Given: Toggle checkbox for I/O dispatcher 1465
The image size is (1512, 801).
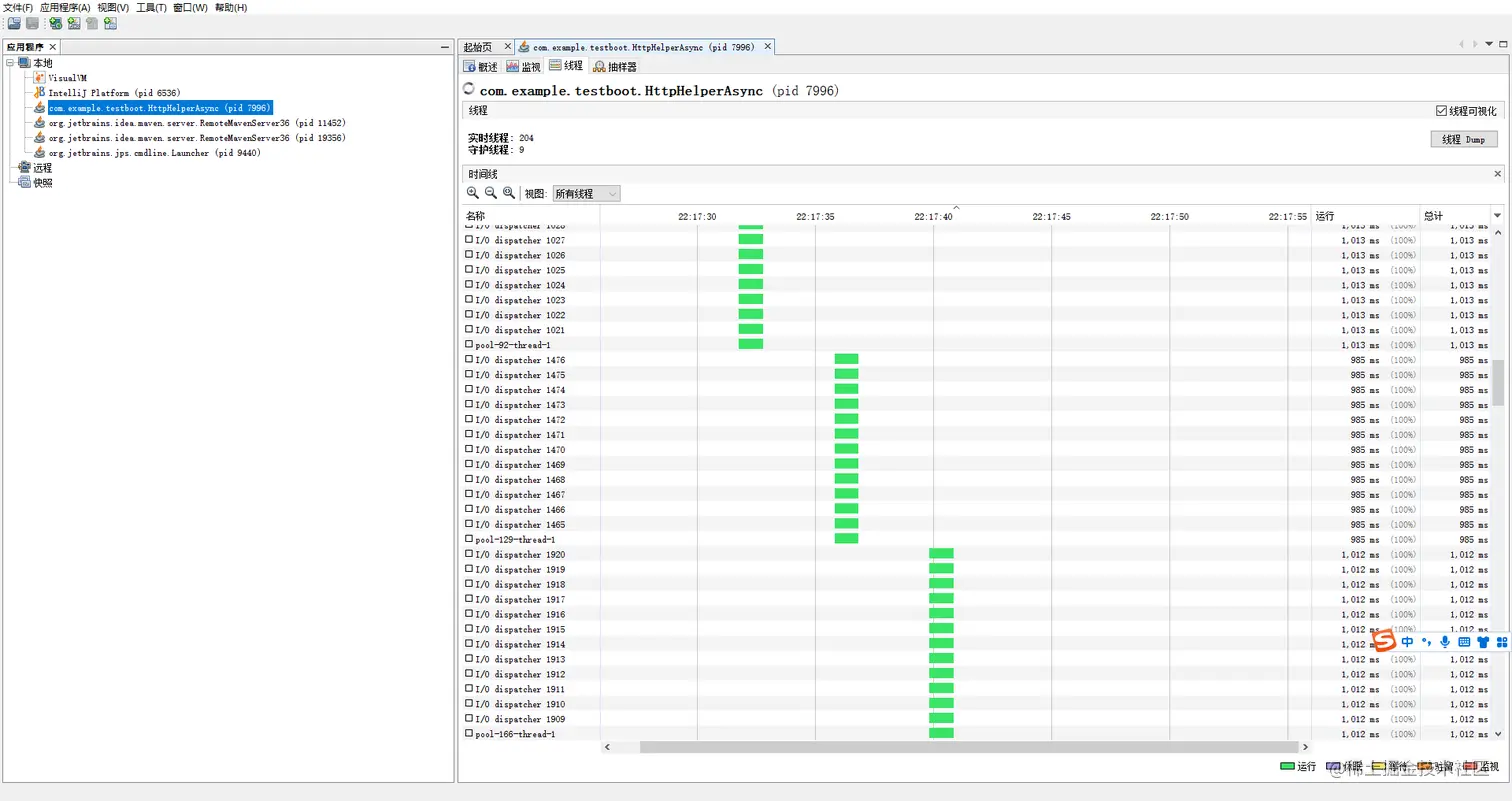Looking at the screenshot, I should click(469, 524).
